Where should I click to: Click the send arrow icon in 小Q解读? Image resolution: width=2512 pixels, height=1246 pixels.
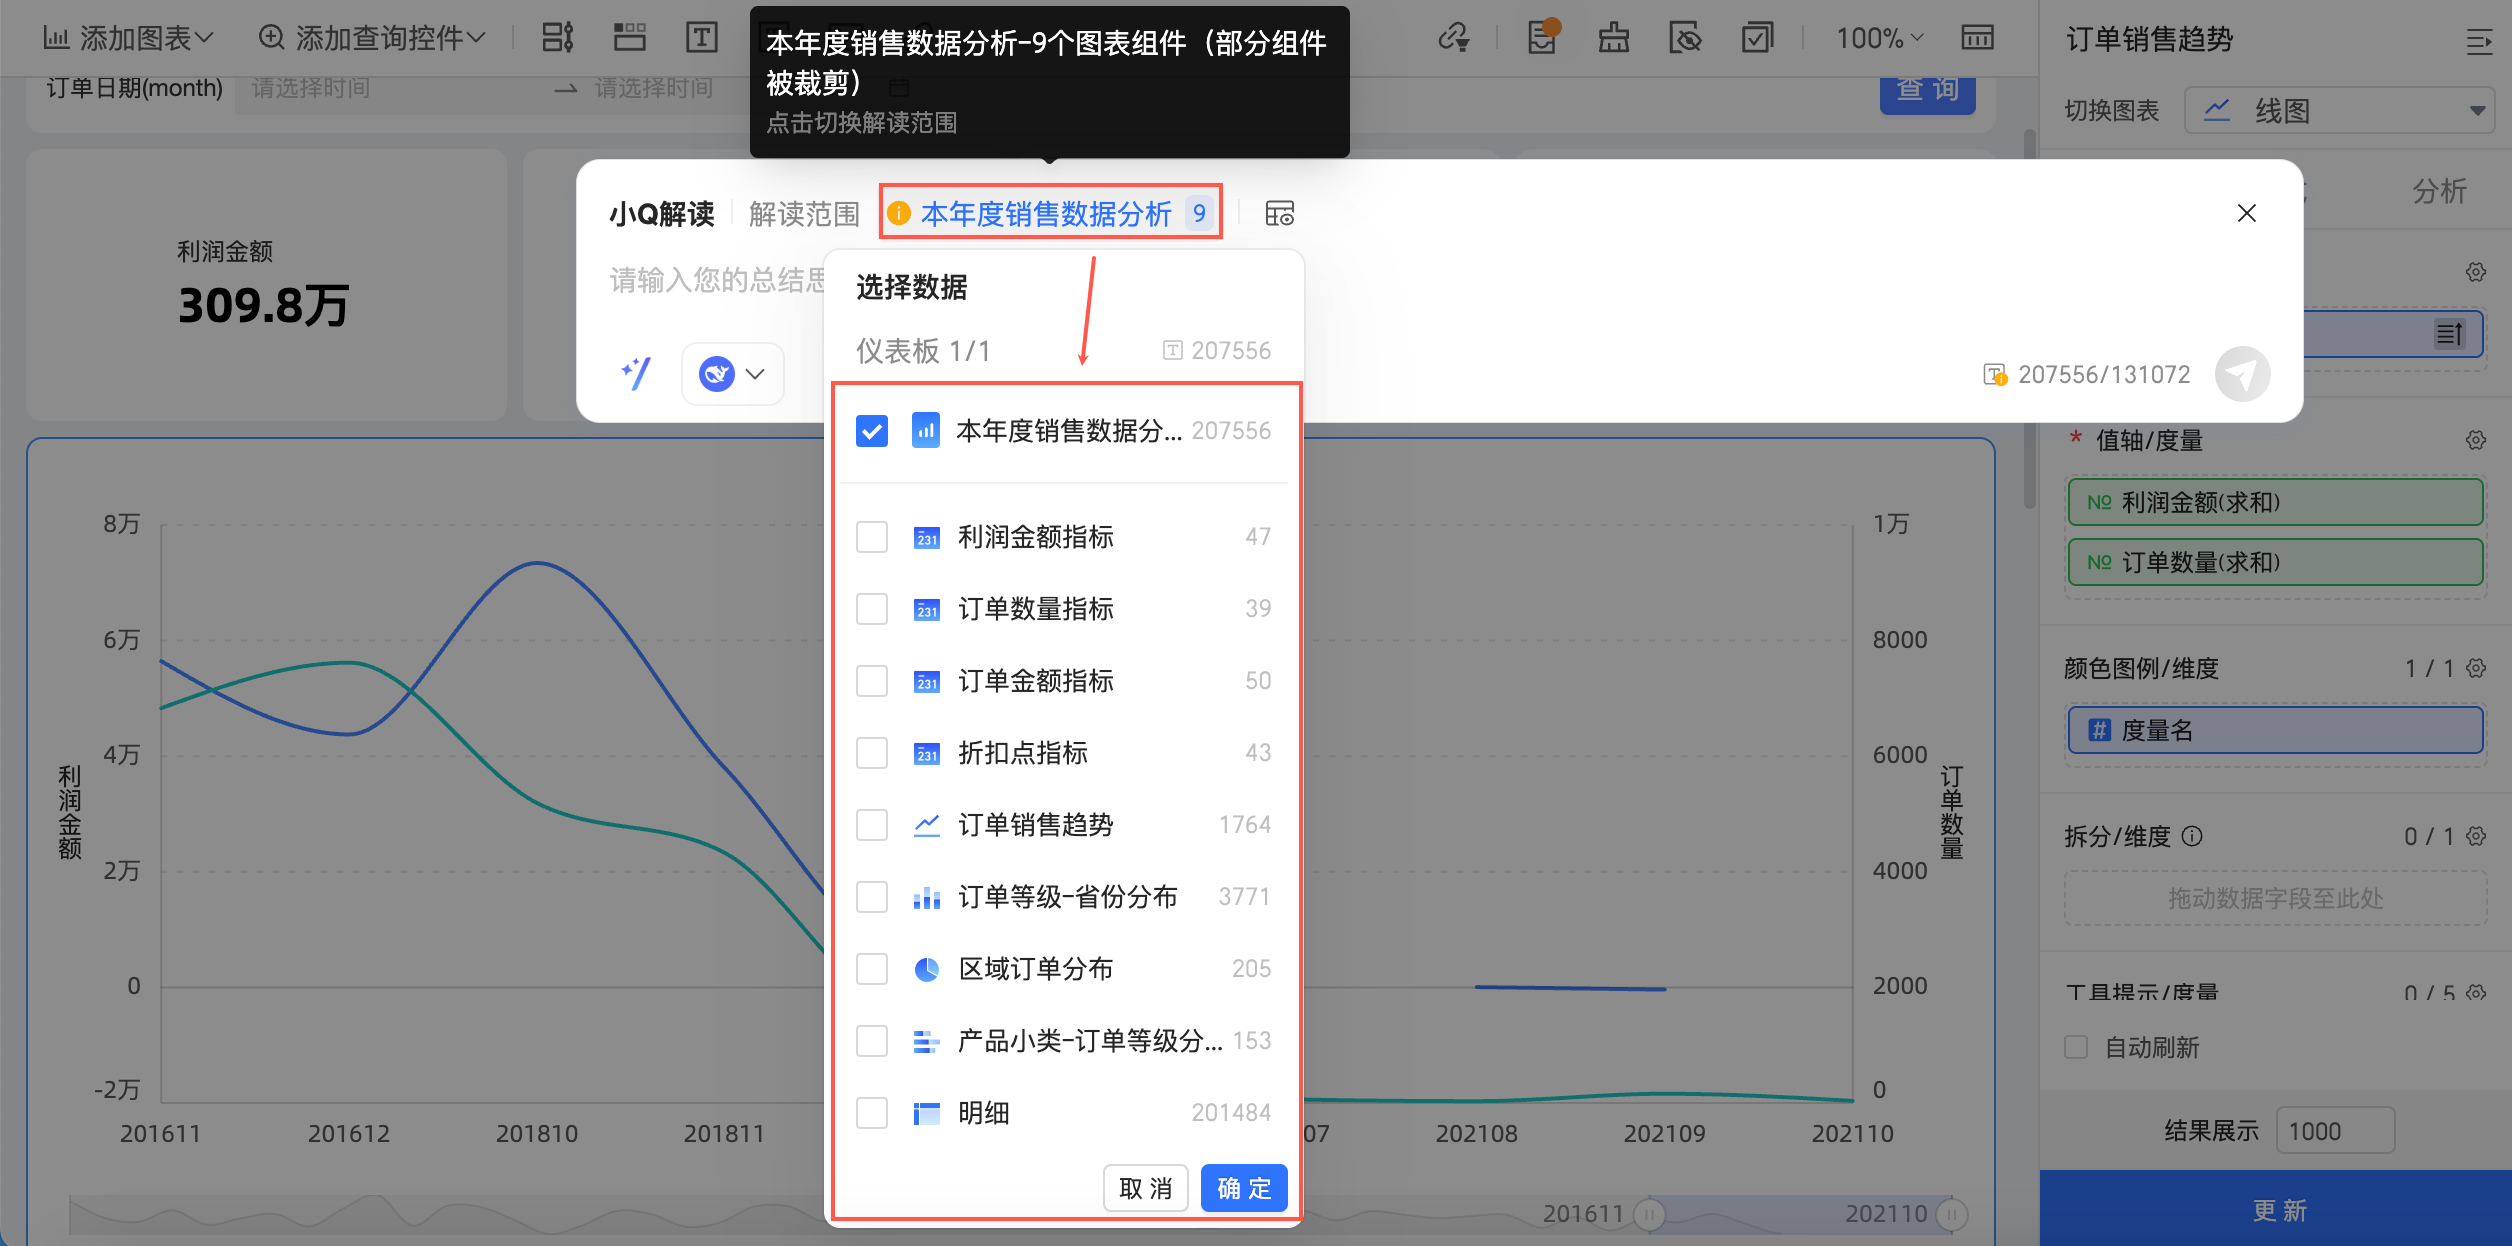click(2241, 374)
